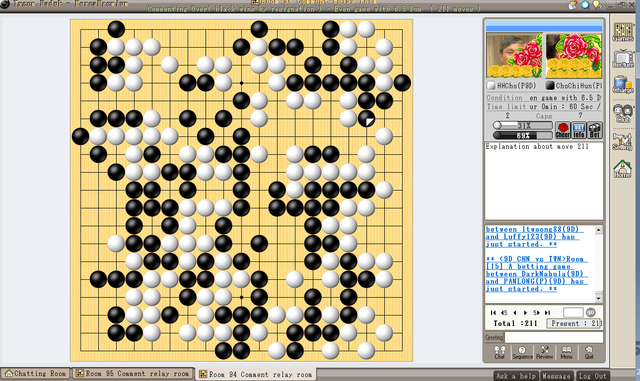Click the move number input box
The width and height of the screenshot is (640, 381).
click(573, 312)
